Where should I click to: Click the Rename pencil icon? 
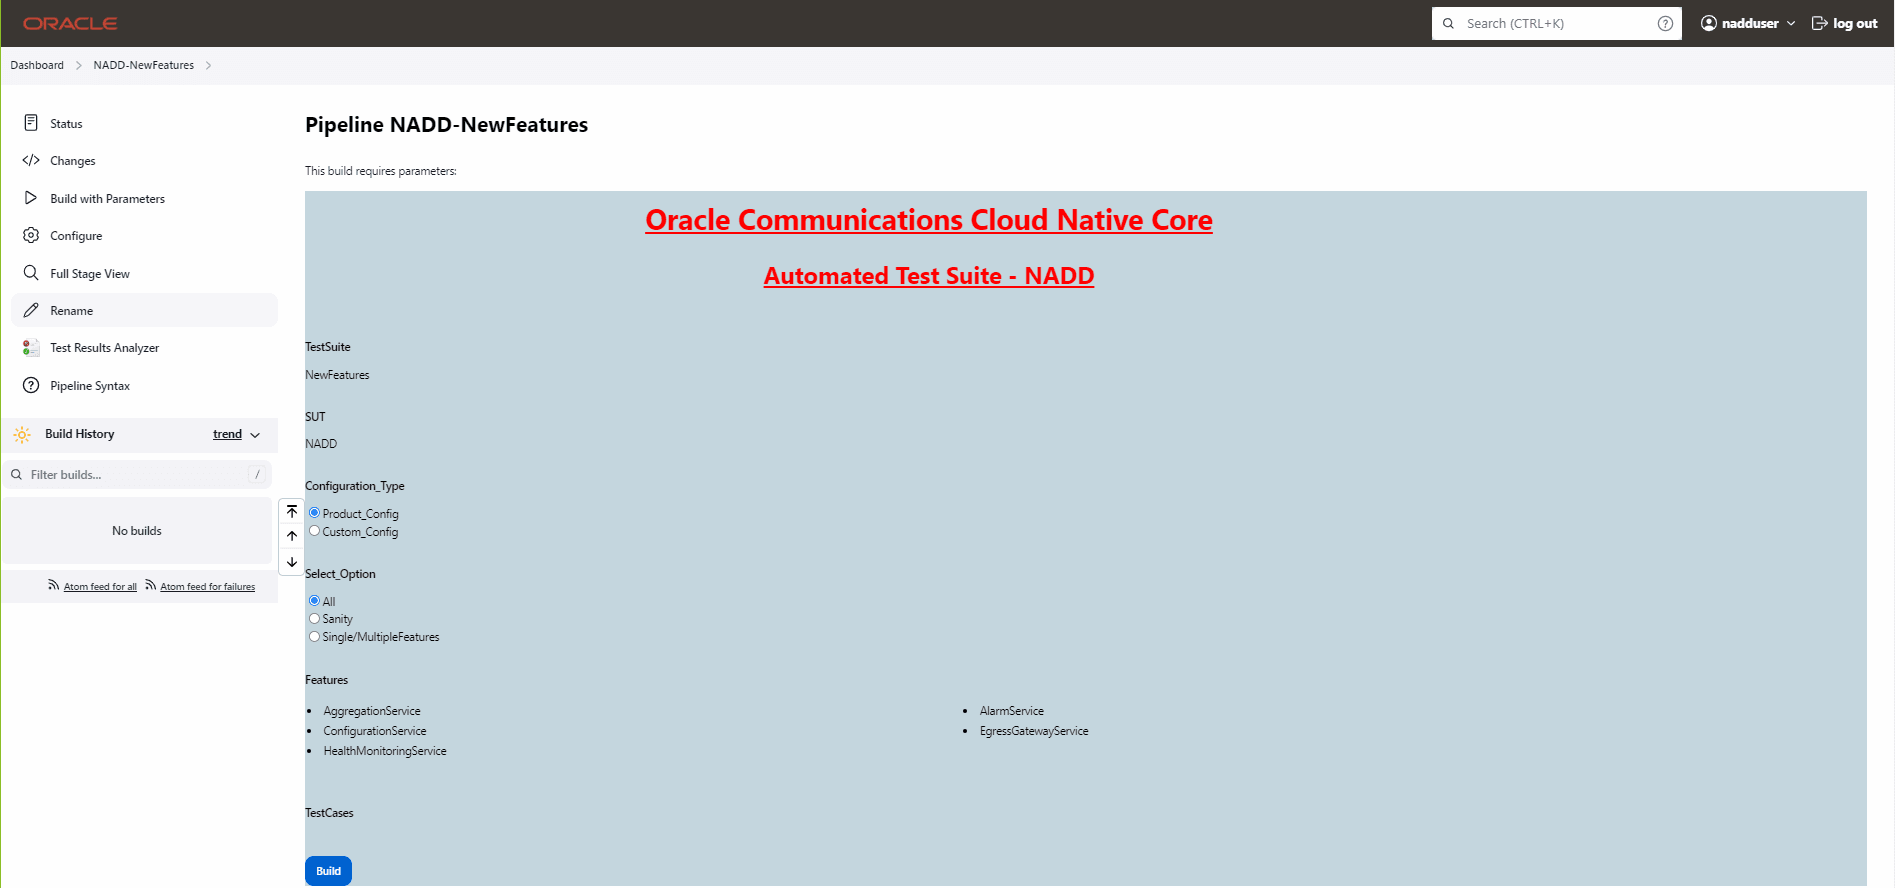click(x=31, y=310)
